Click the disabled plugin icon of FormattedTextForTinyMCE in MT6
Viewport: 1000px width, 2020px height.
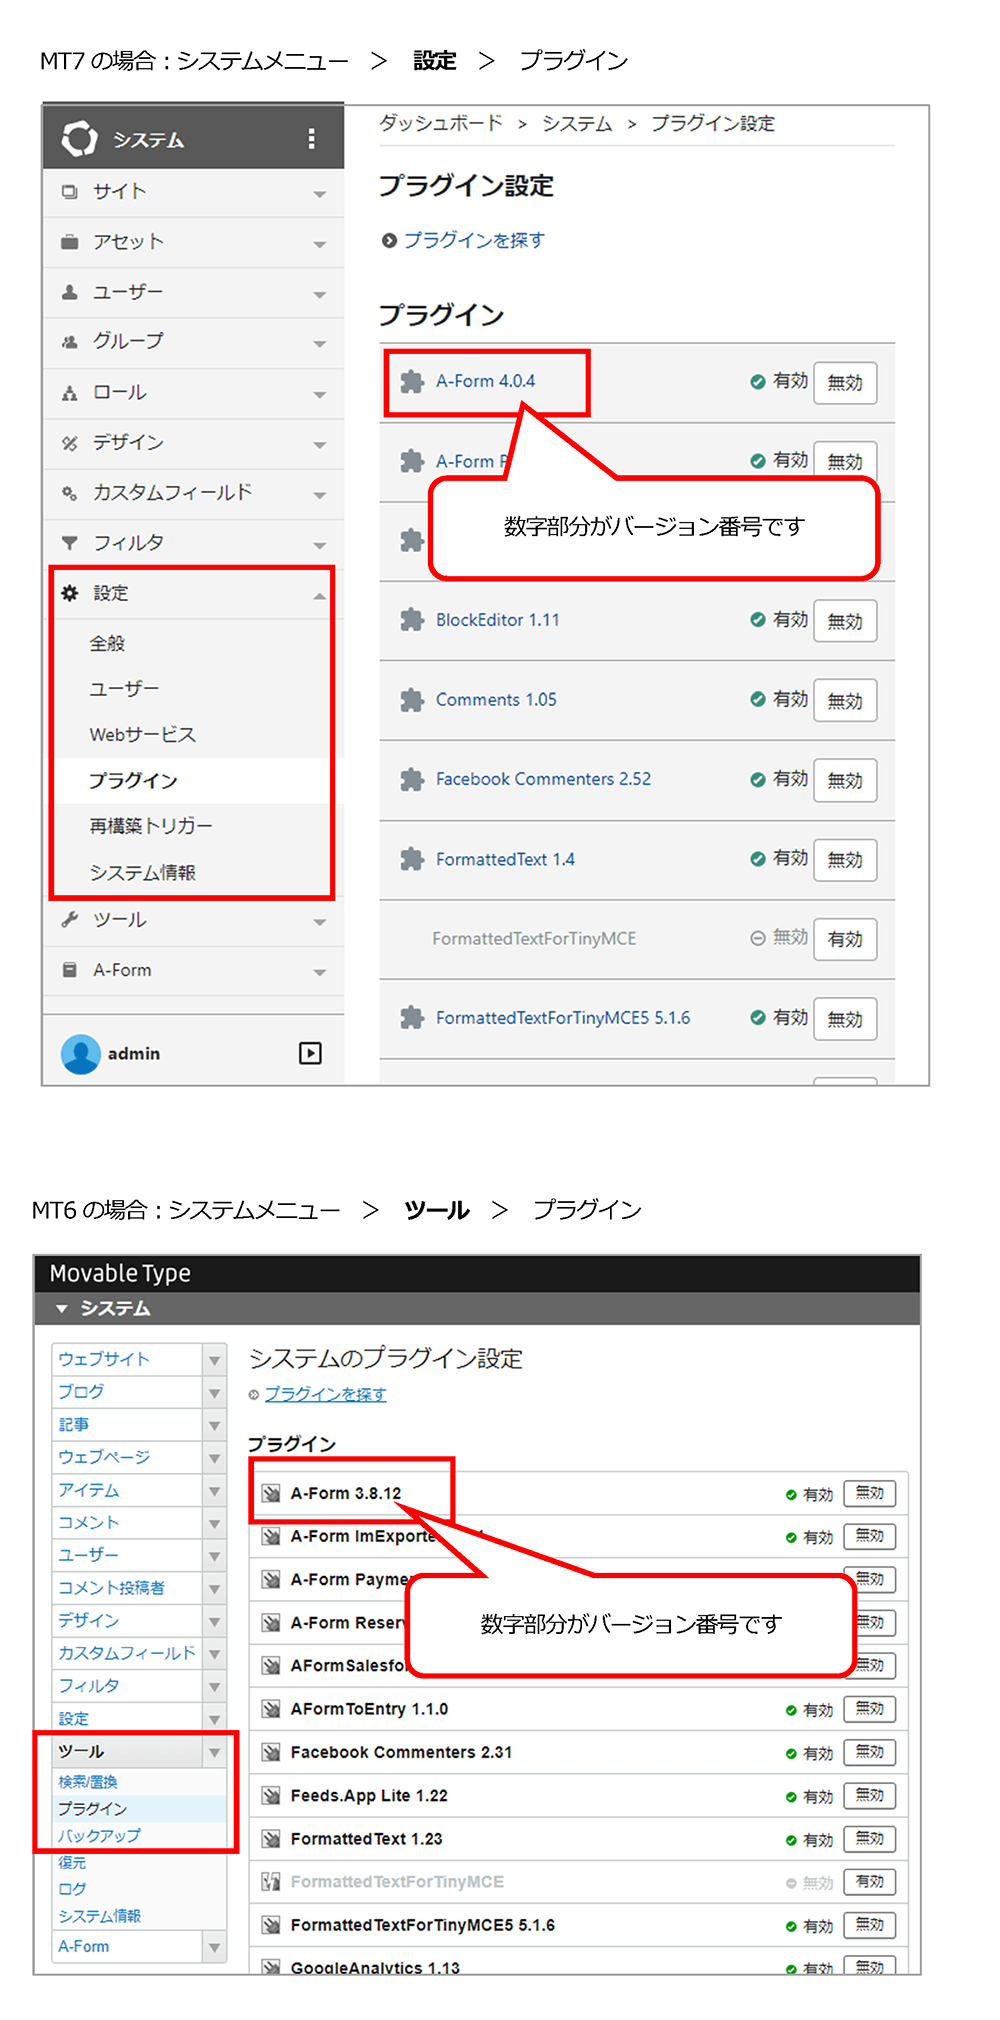tap(271, 1882)
